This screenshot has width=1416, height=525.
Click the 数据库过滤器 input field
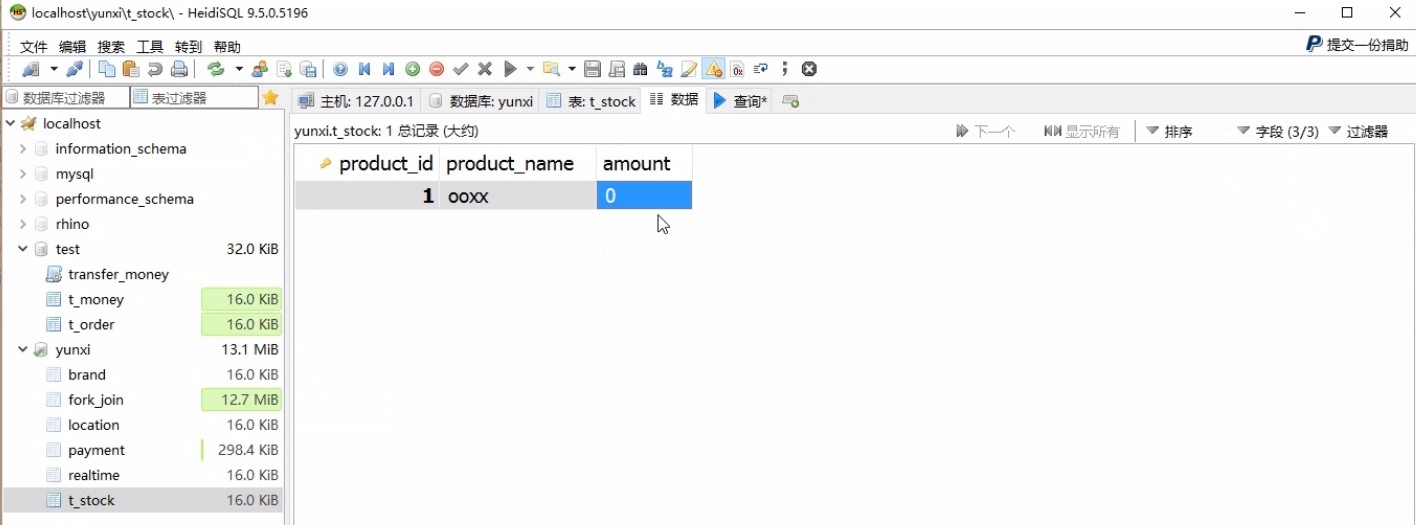pyautogui.click(x=66, y=98)
